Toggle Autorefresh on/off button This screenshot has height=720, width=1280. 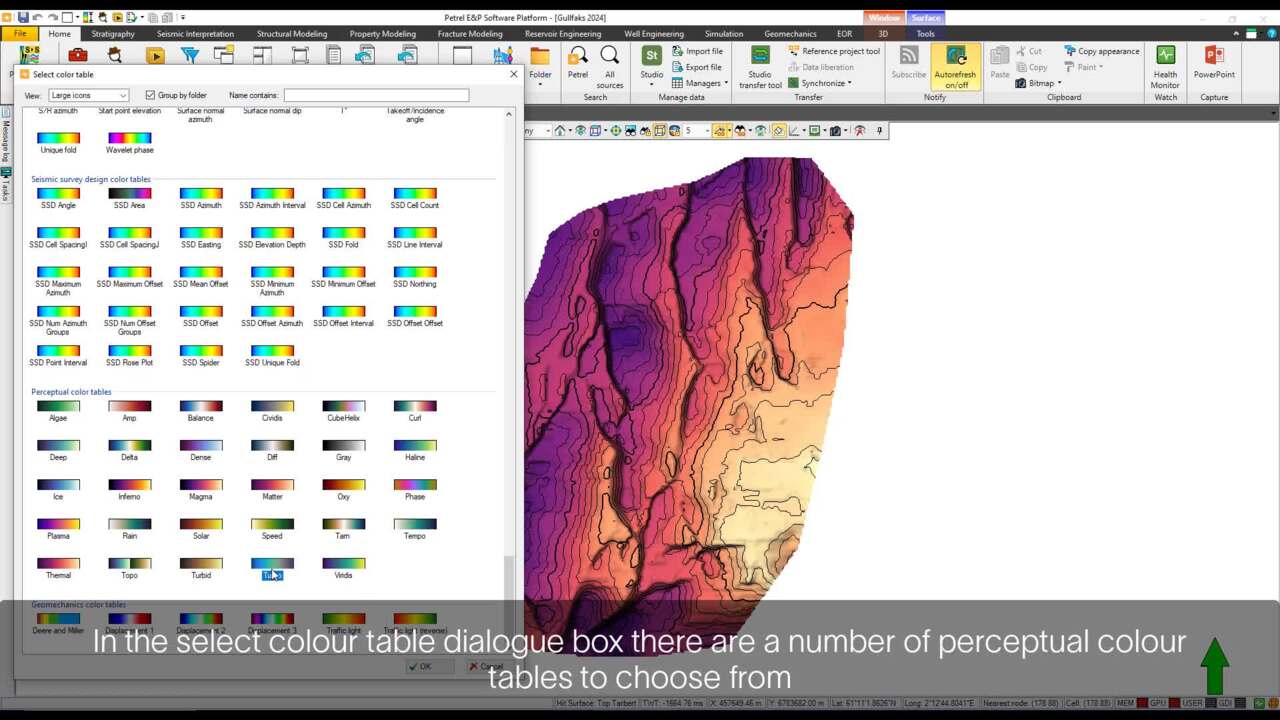click(x=955, y=67)
